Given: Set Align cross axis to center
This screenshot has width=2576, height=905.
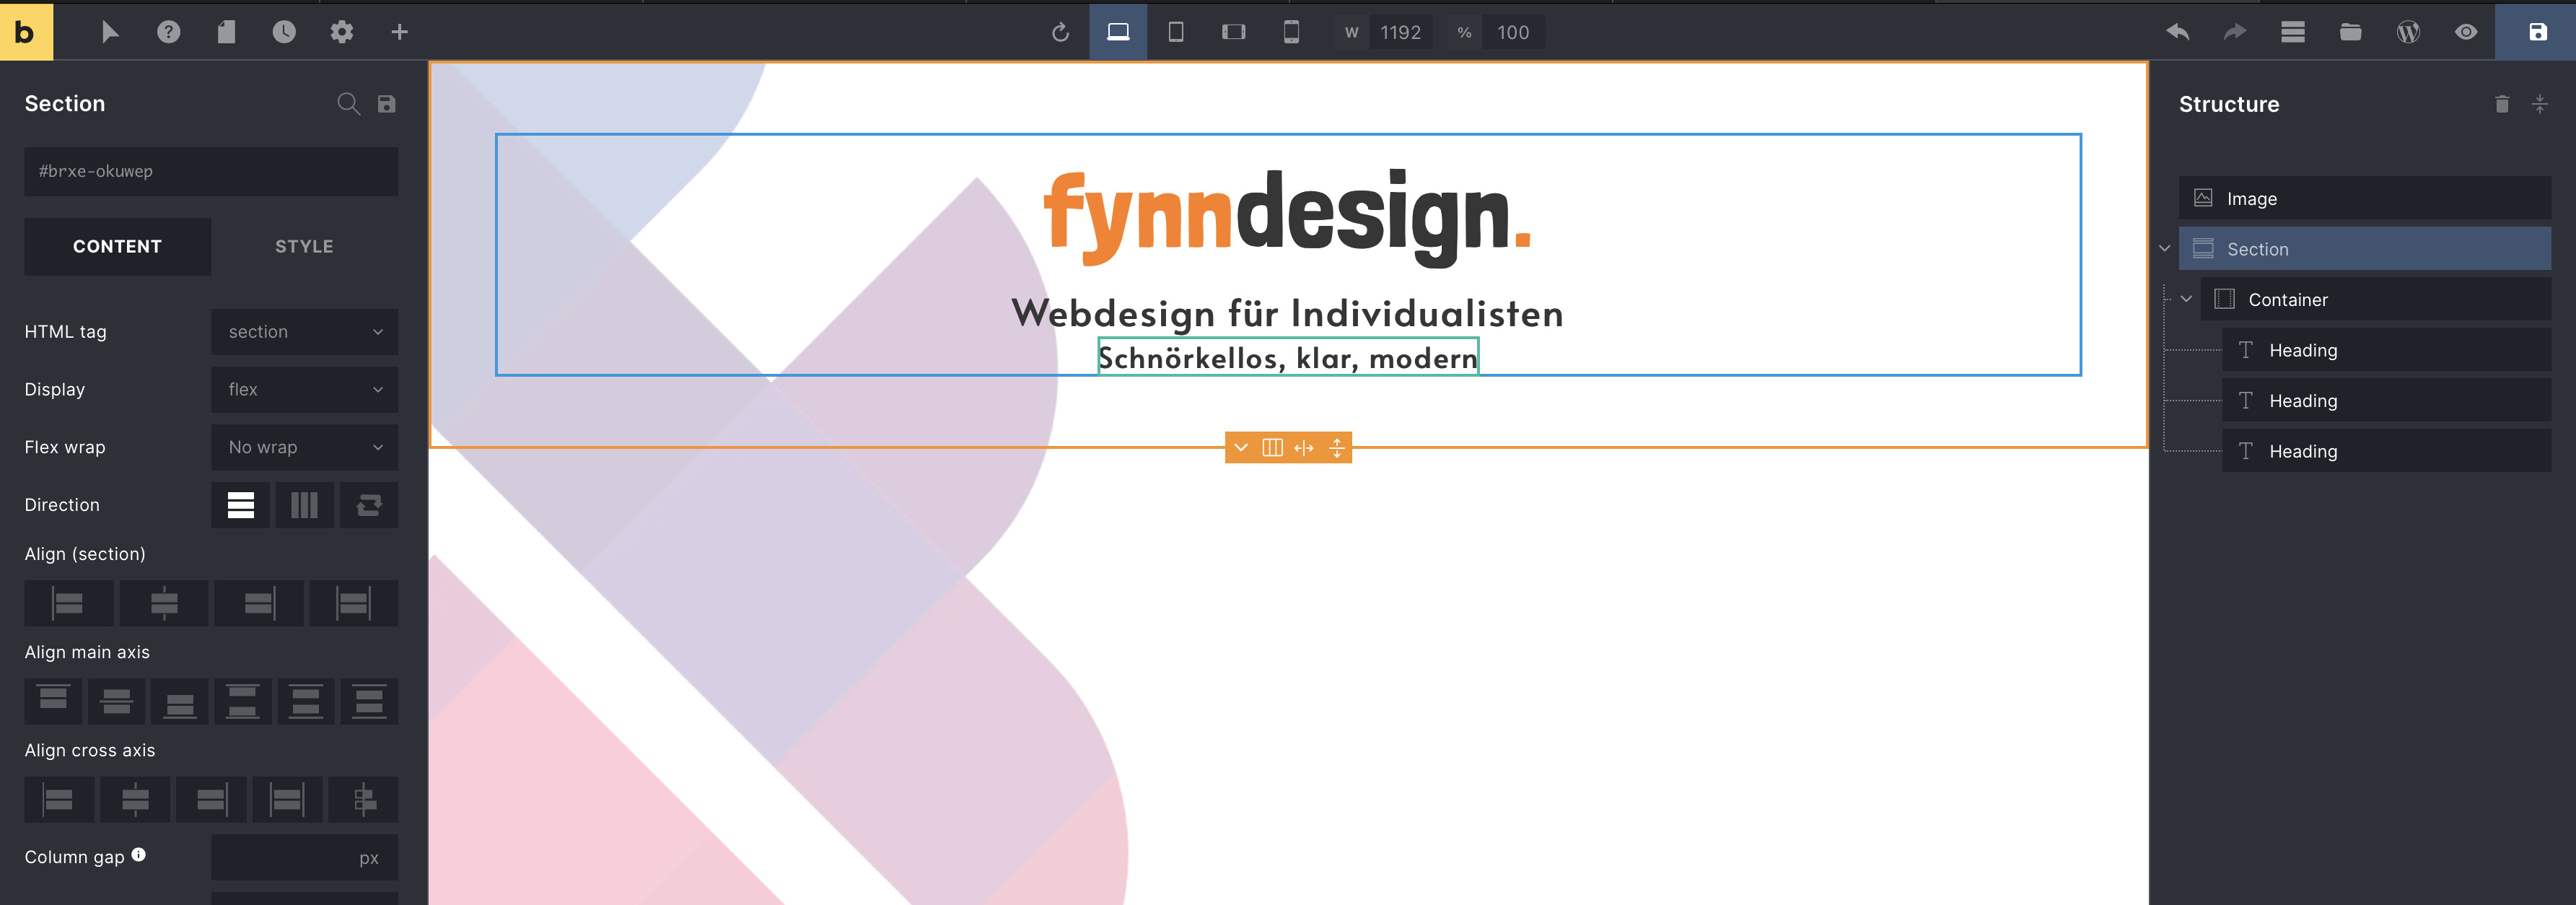Looking at the screenshot, I should [135, 799].
